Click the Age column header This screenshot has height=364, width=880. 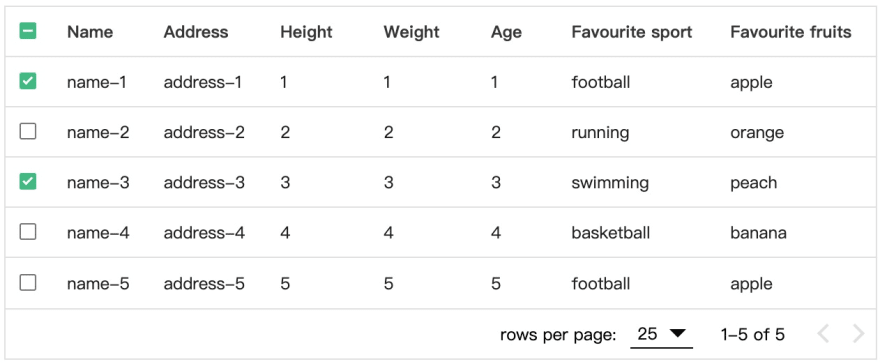click(x=506, y=32)
